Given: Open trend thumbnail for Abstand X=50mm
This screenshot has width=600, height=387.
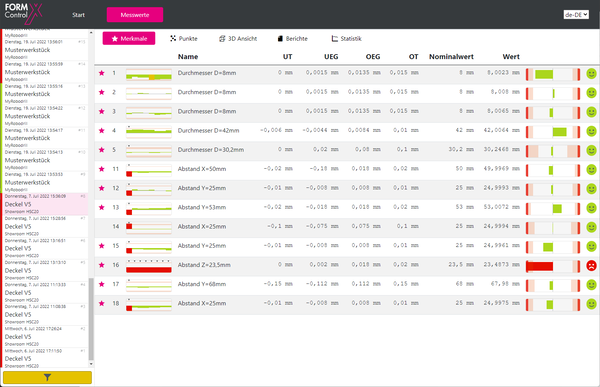Looking at the screenshot, I should click(x=149, y=170).
